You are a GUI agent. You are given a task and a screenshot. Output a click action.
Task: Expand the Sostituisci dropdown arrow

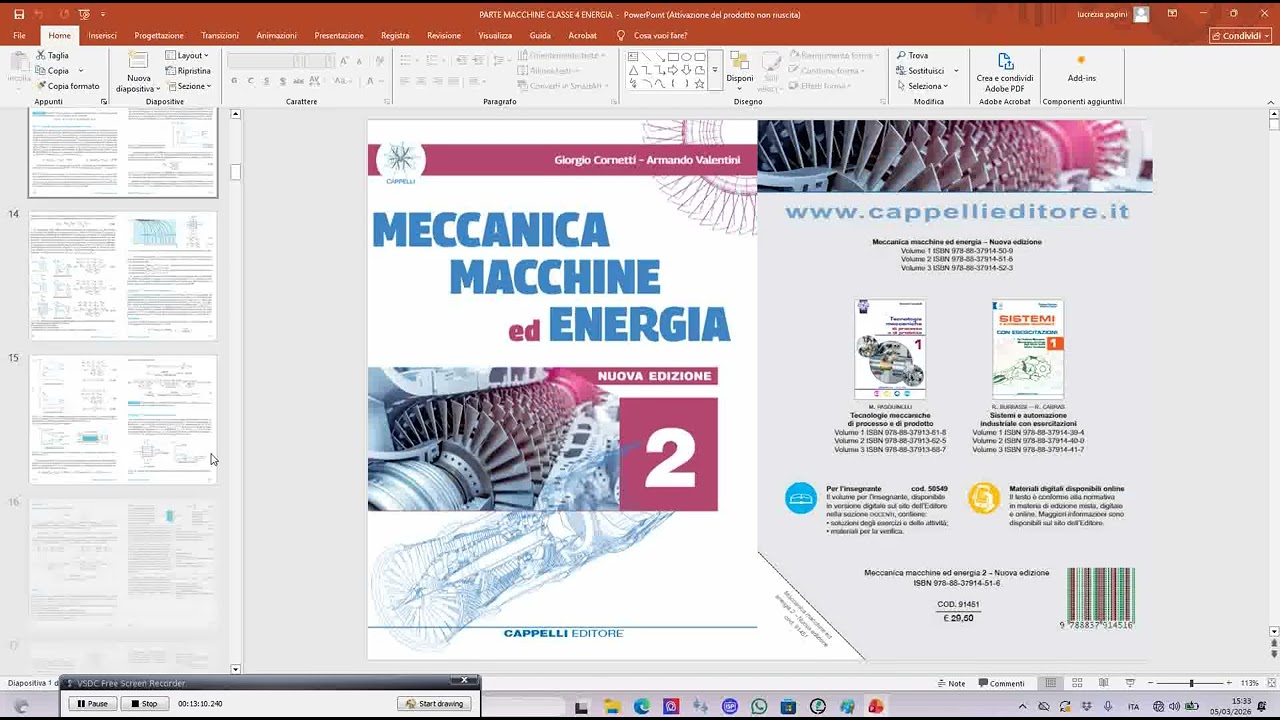coord(956,70)
